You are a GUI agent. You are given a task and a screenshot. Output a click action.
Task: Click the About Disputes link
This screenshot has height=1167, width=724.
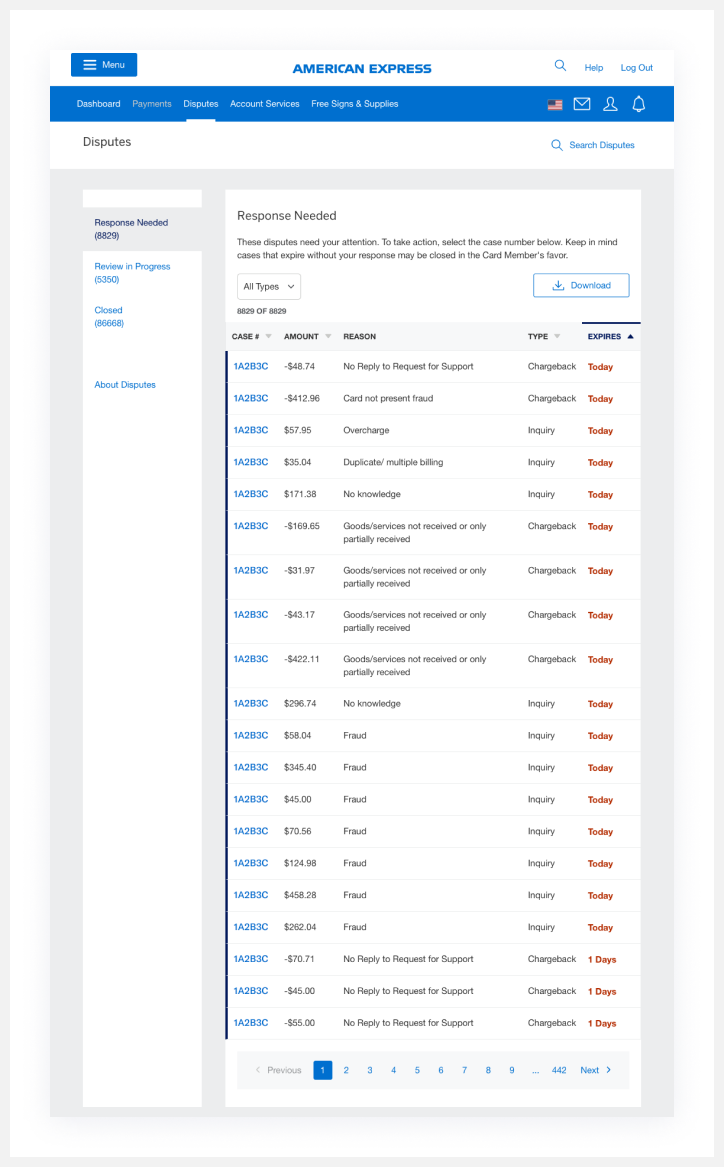pyautogui.click(x=124, y=384)
